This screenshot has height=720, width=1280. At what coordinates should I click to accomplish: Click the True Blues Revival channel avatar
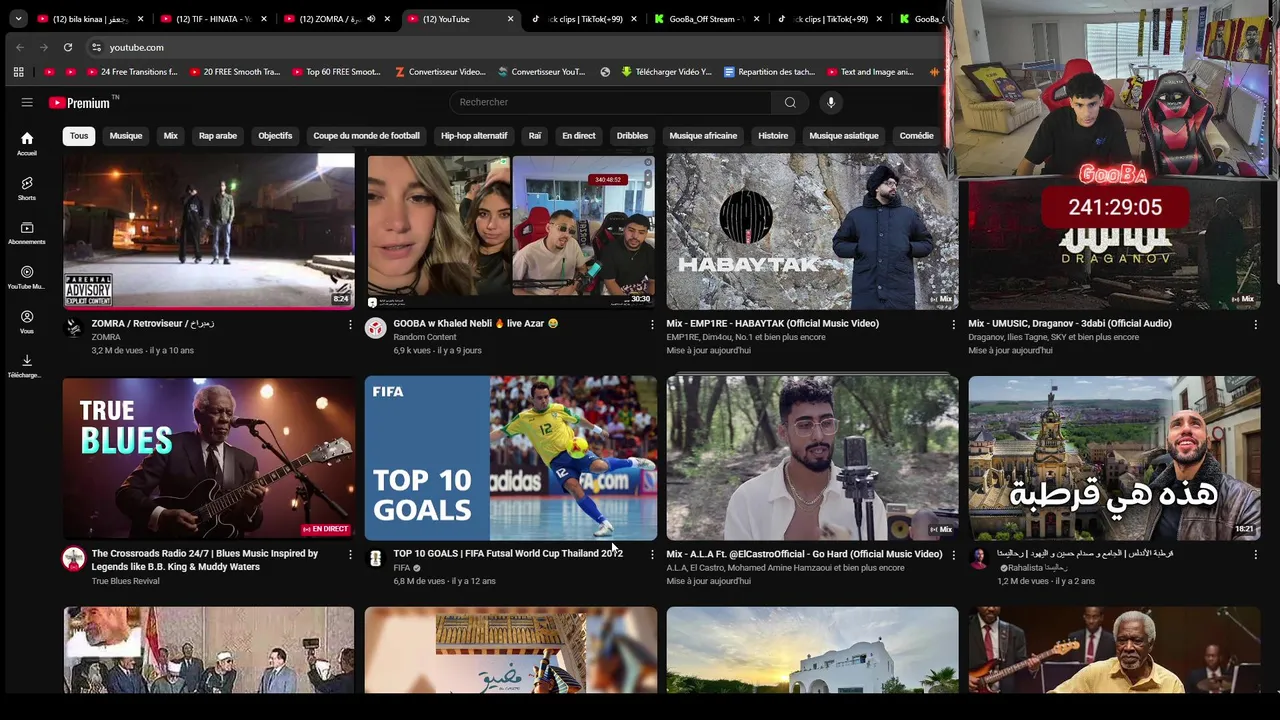point(74,559)
